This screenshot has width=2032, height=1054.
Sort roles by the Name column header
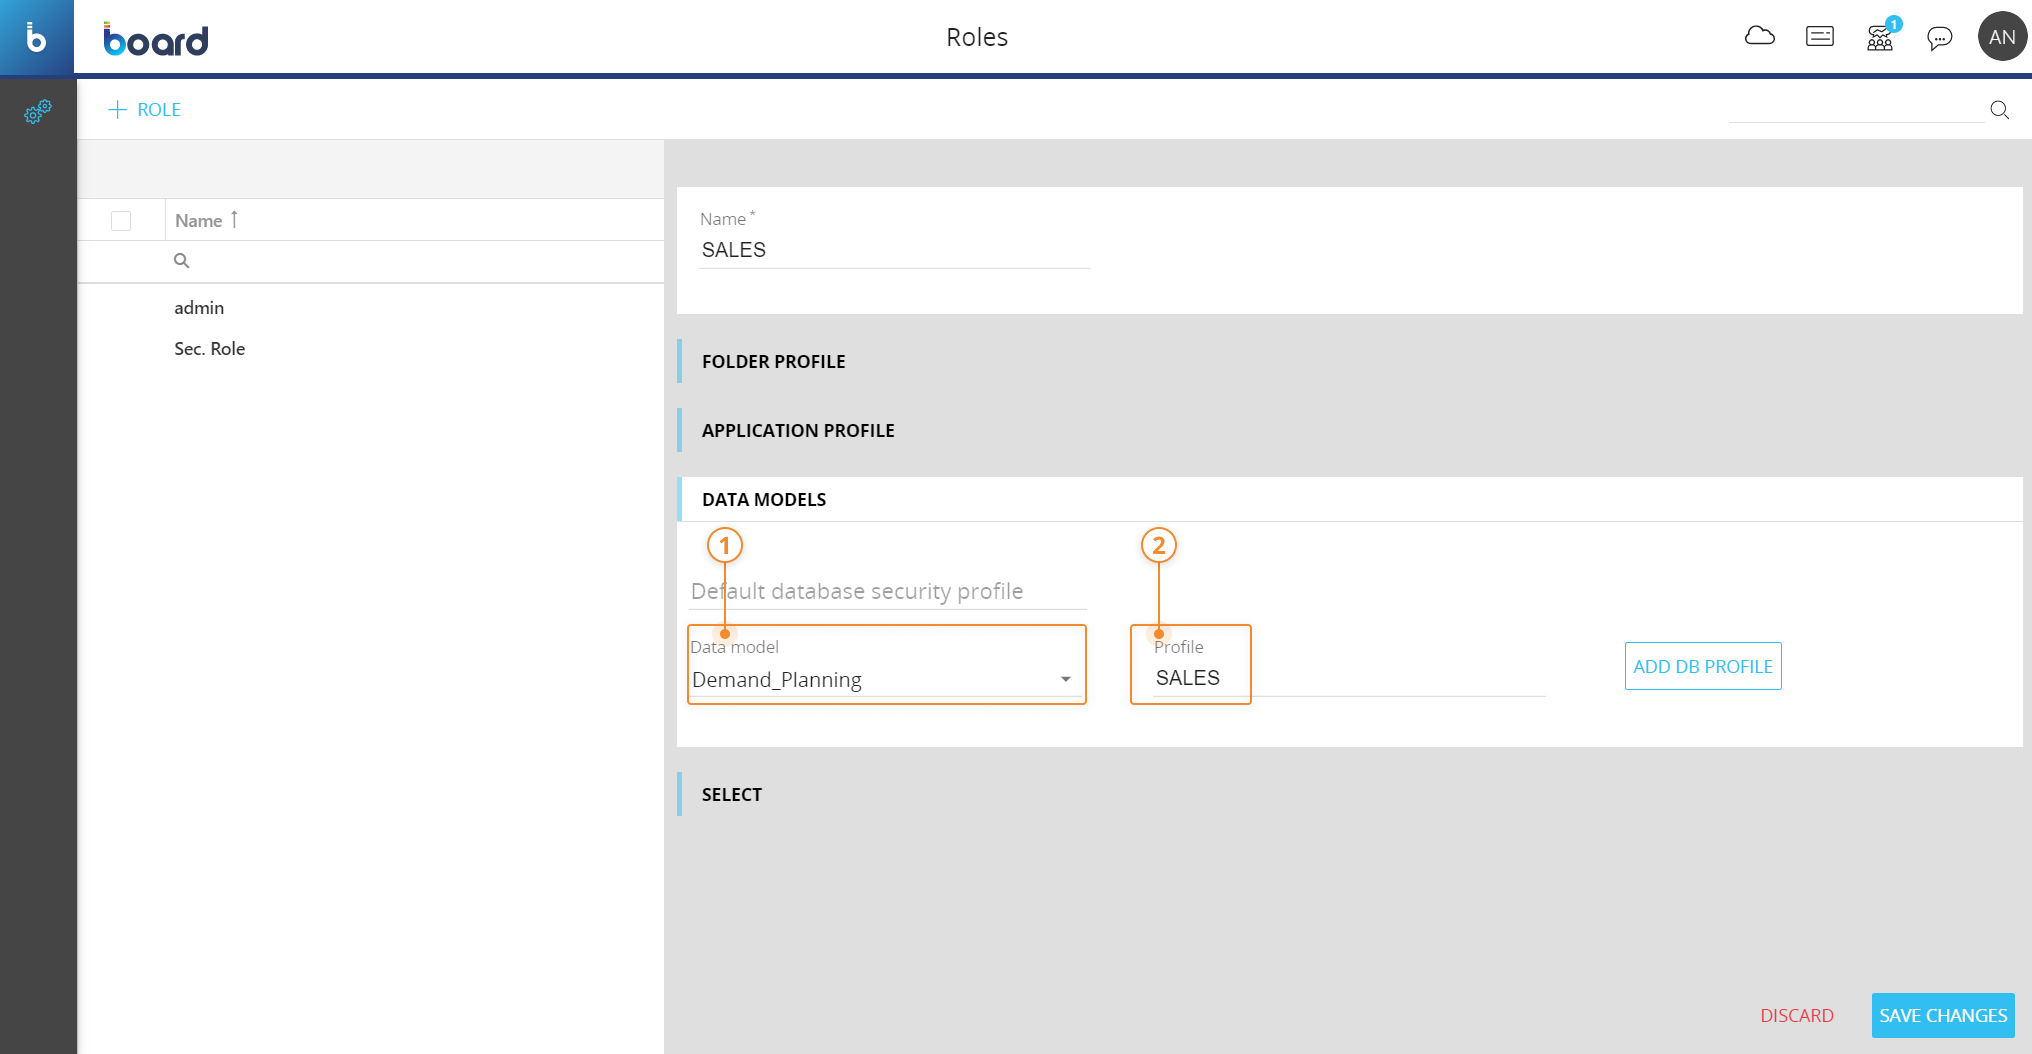pos(199,221)
